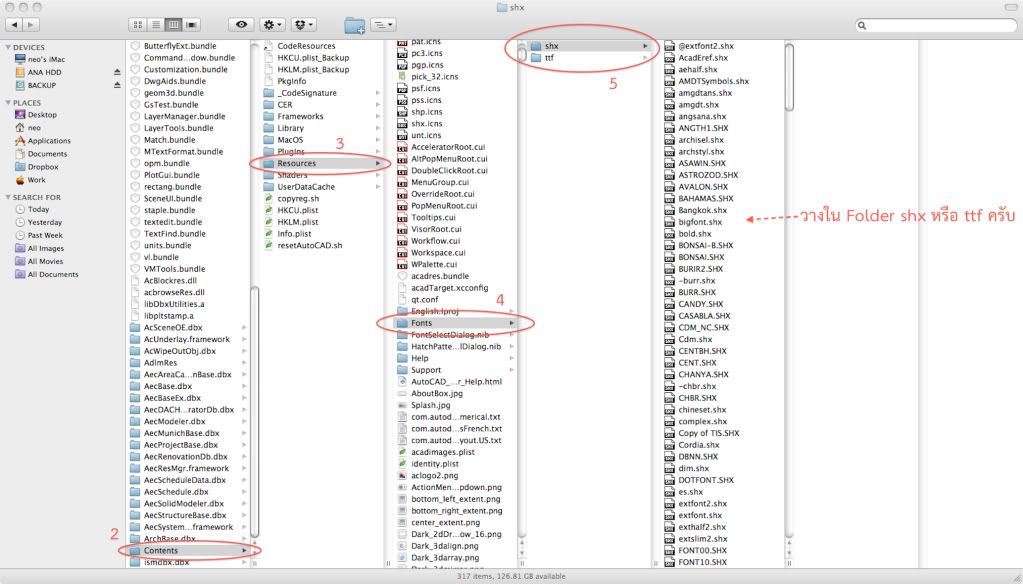
Task: Click the file icon of Bangkok.shx
Action: 669,211
